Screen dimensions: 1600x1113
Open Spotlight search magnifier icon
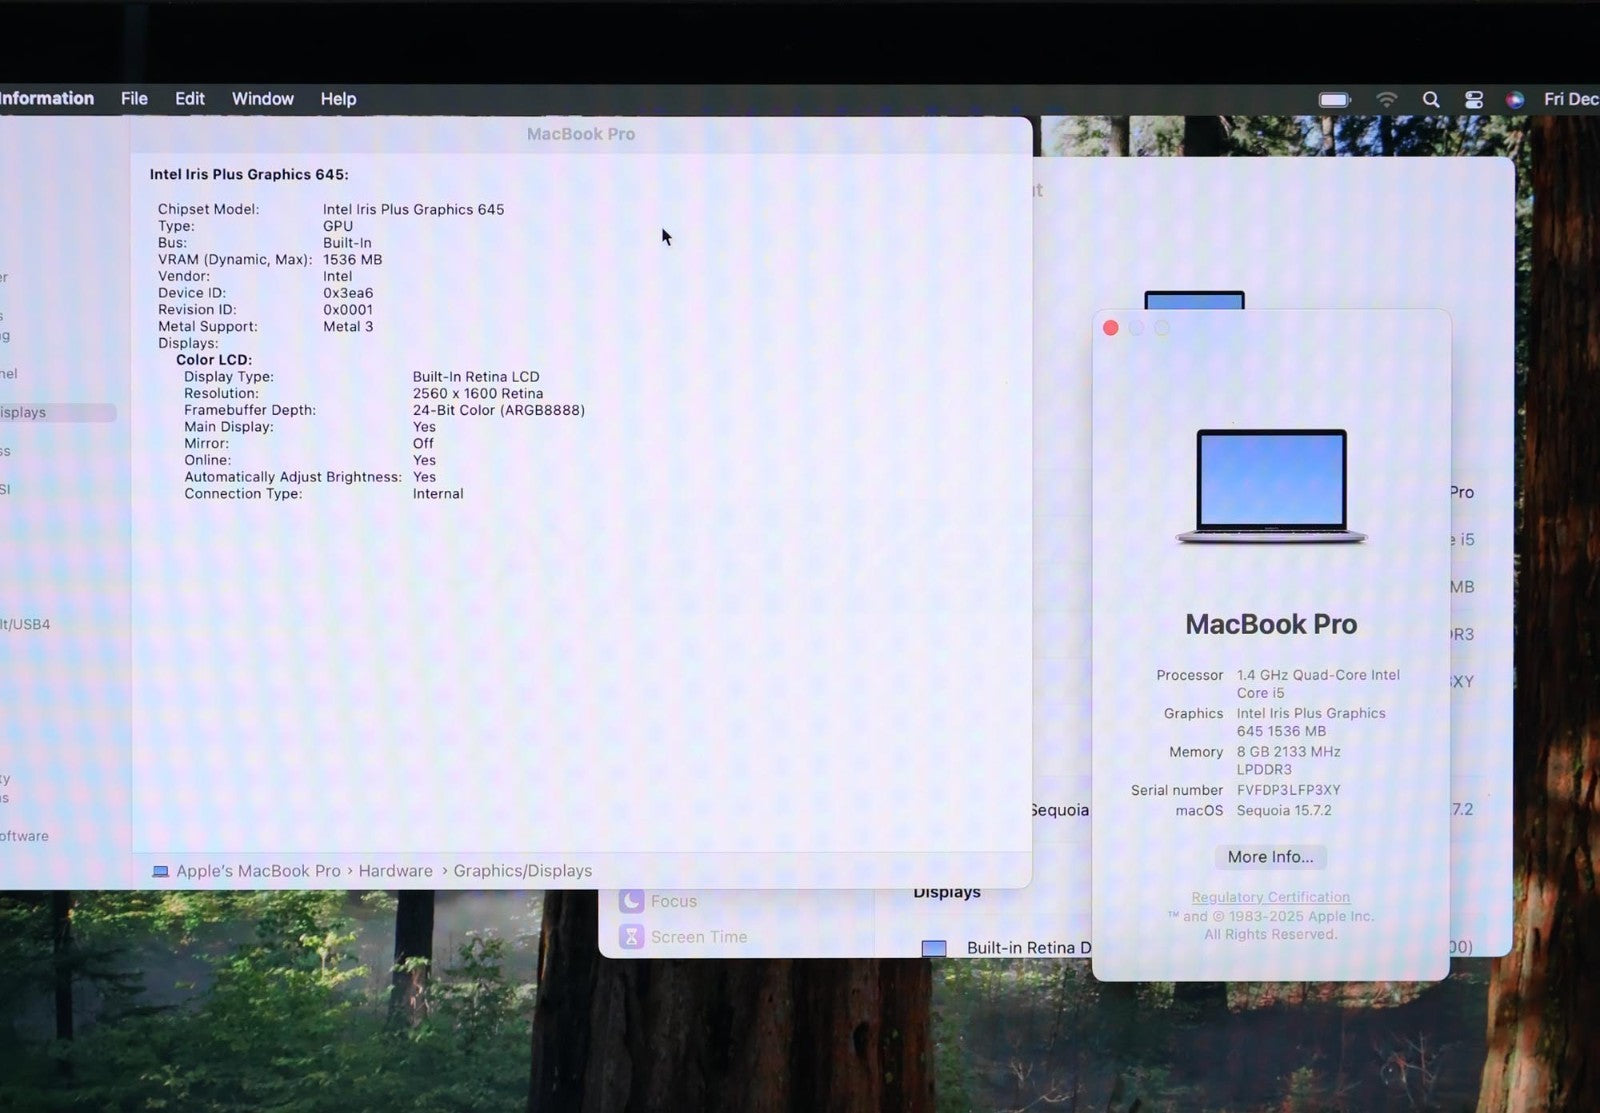pyautogui.click(x=1431, y=99)
